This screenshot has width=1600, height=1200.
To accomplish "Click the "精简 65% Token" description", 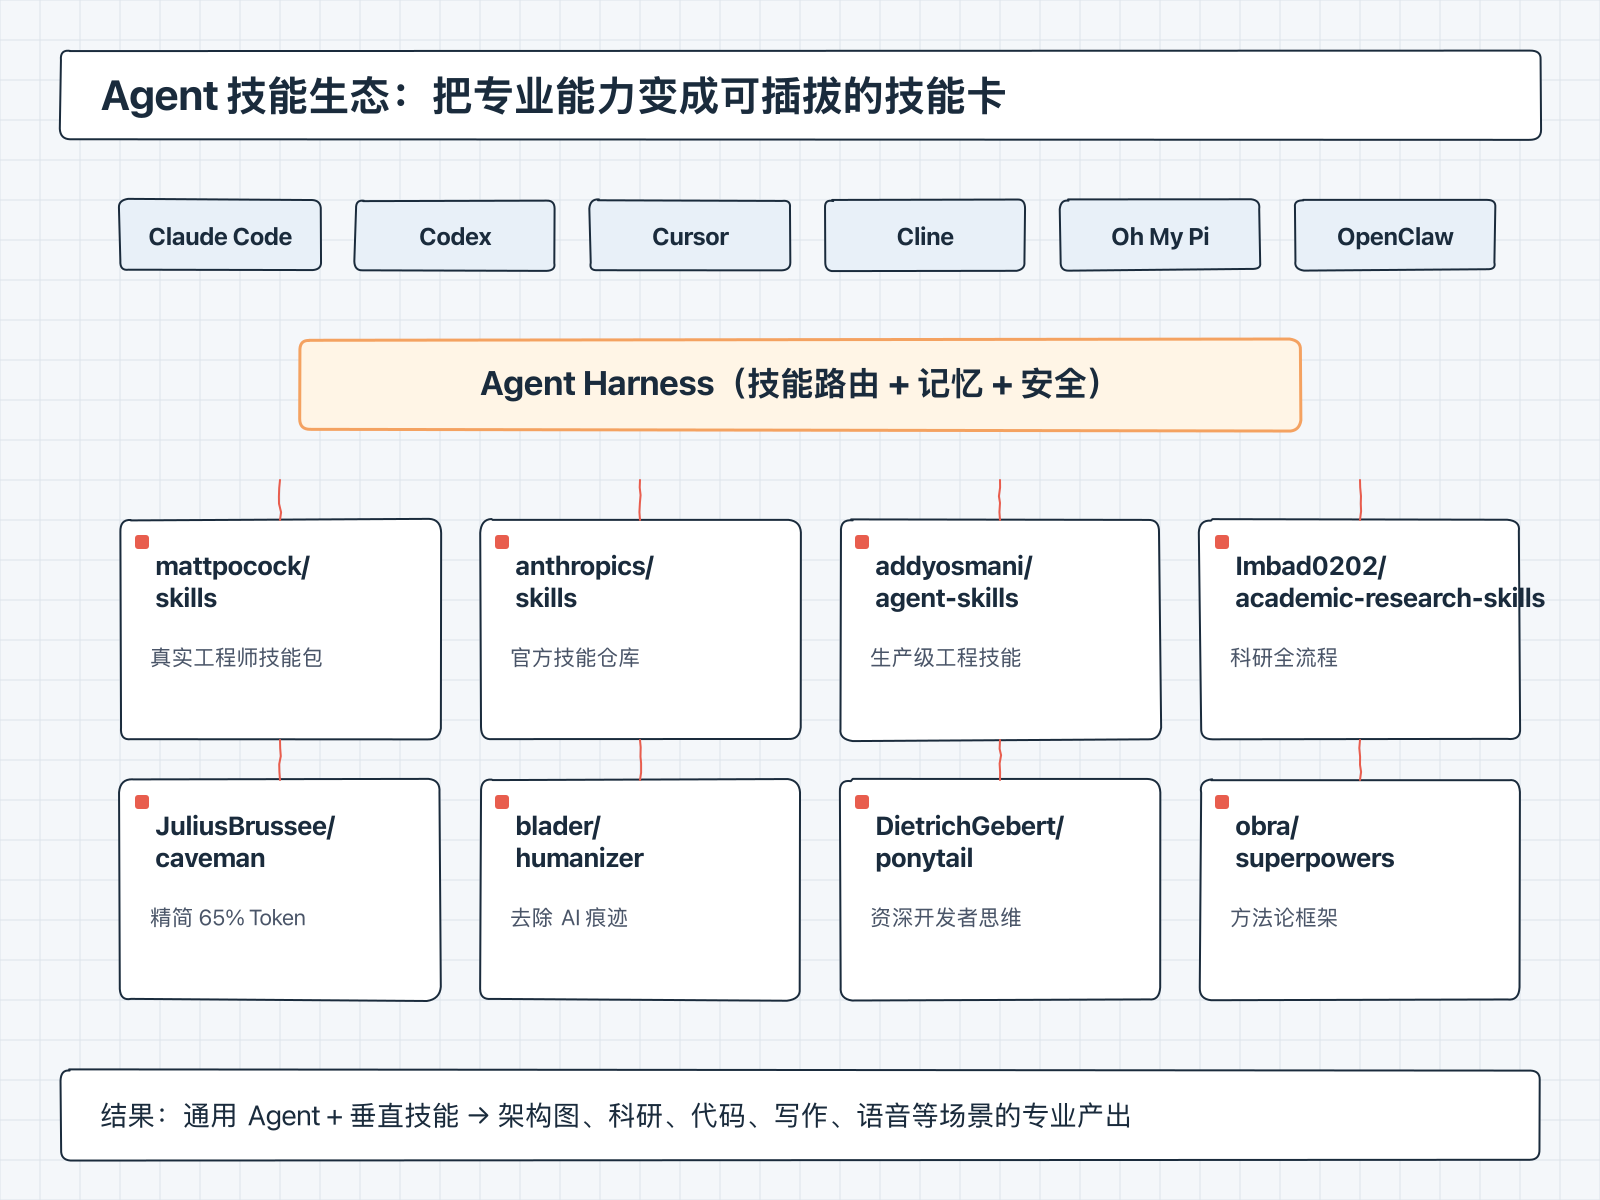I will tap(228, 917).
